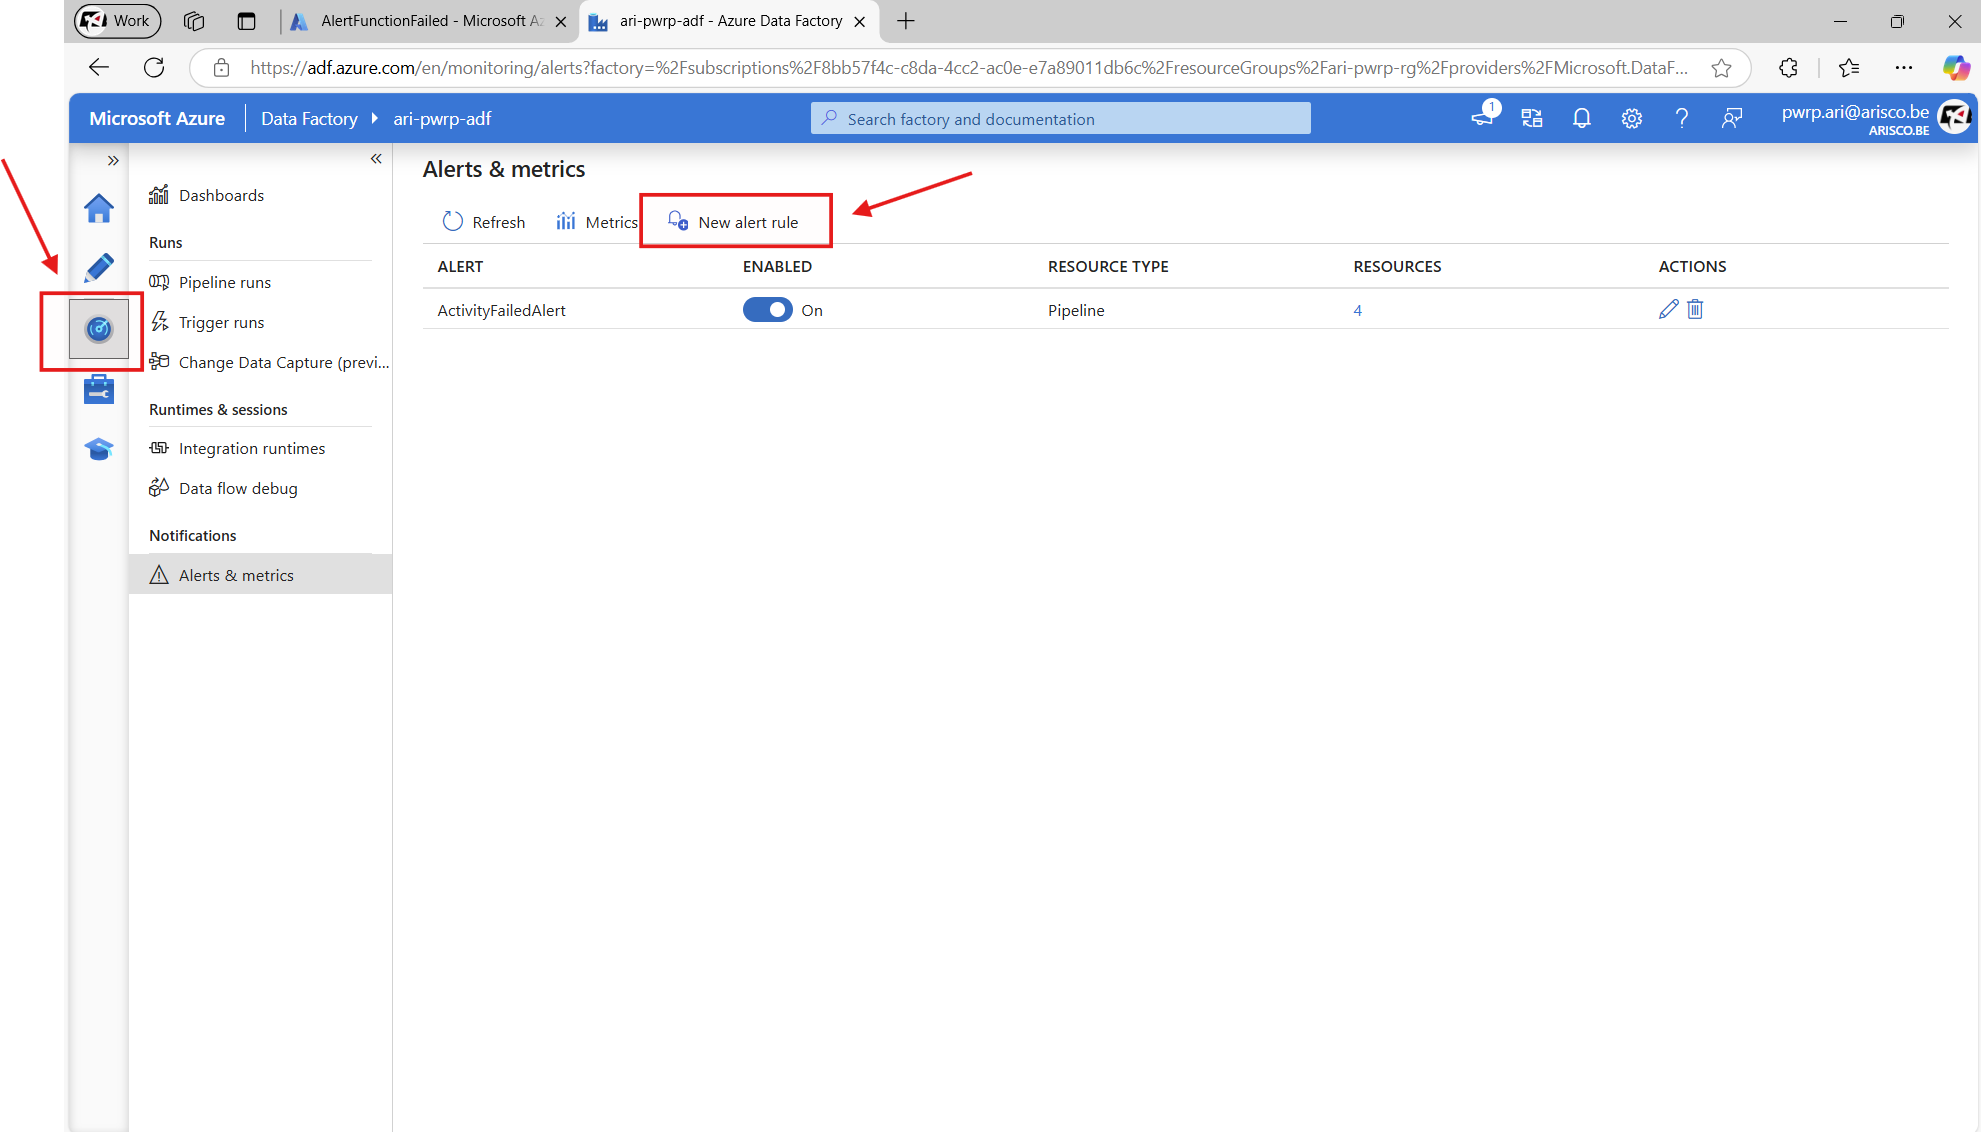The image size is (1981, 1132).
Task: Collapse the monitoring side menu
Action: tap(376, 159)
